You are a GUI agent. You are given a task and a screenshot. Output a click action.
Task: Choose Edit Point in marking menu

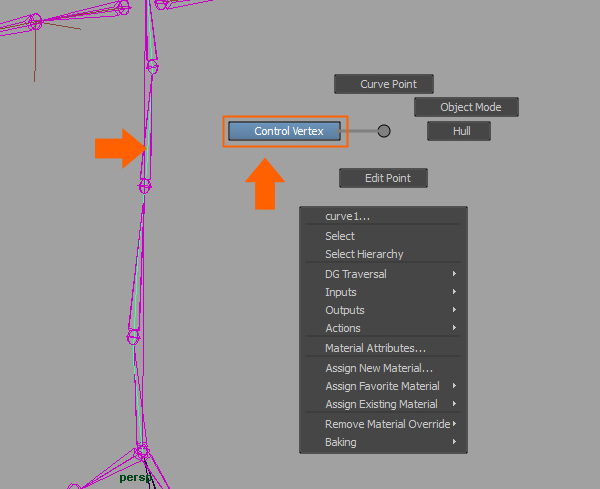(383, 178)
